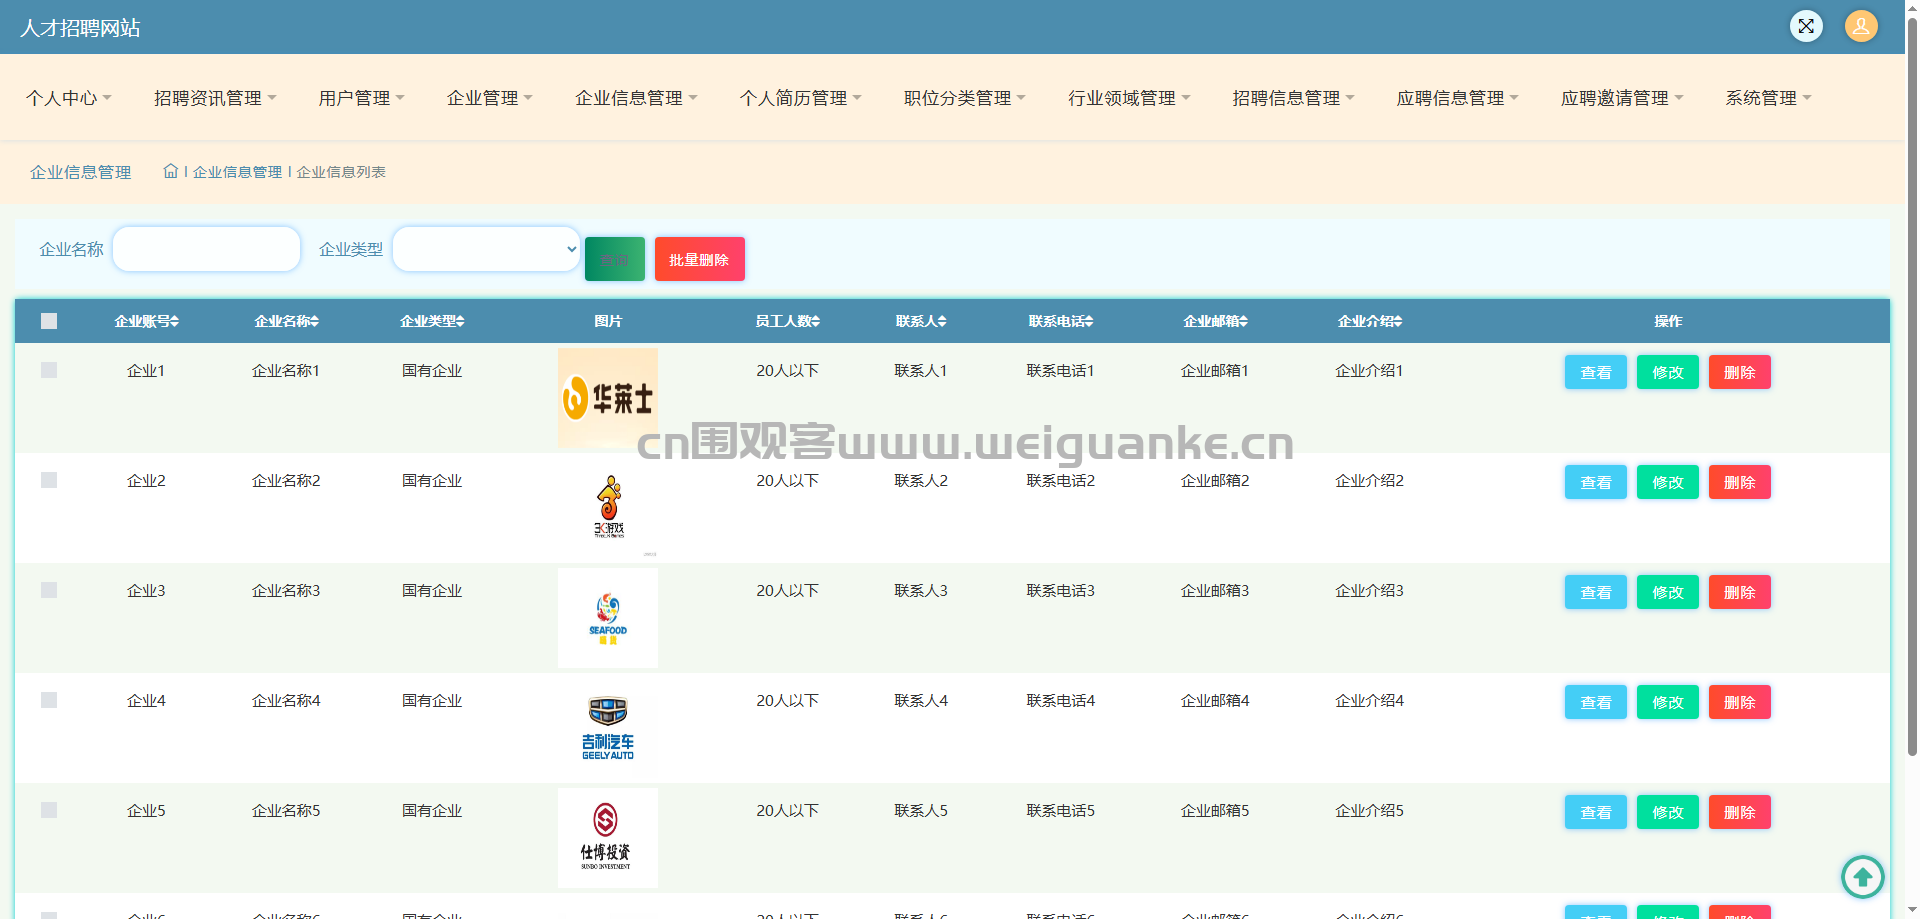Screen dimensions: 1920x919
Task: Expand the 用户管理 menu
Action: pyautogui.click(x=361, y=98)
